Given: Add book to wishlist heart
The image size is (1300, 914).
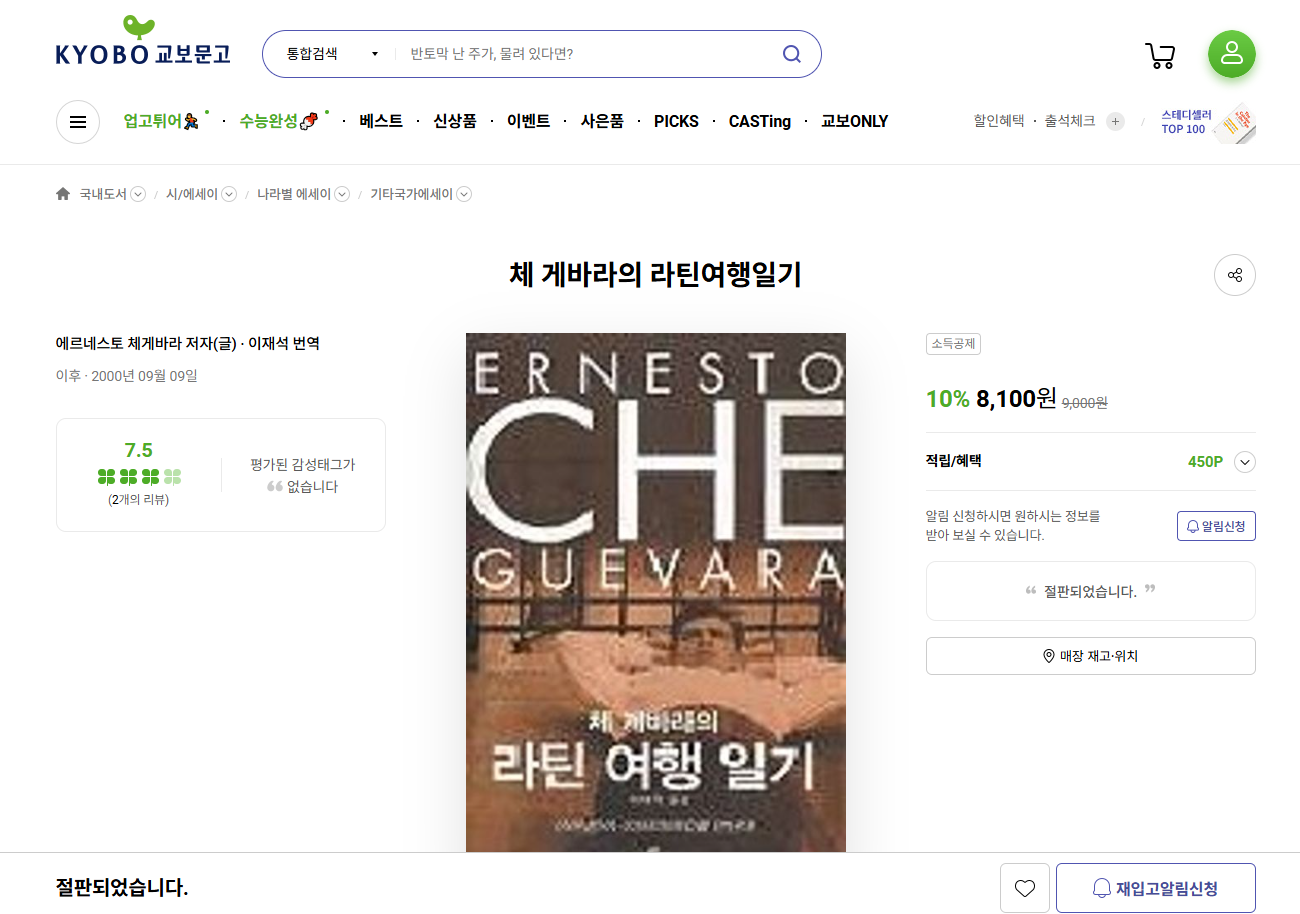Looking at the screenshot, I should [1025, 888].
